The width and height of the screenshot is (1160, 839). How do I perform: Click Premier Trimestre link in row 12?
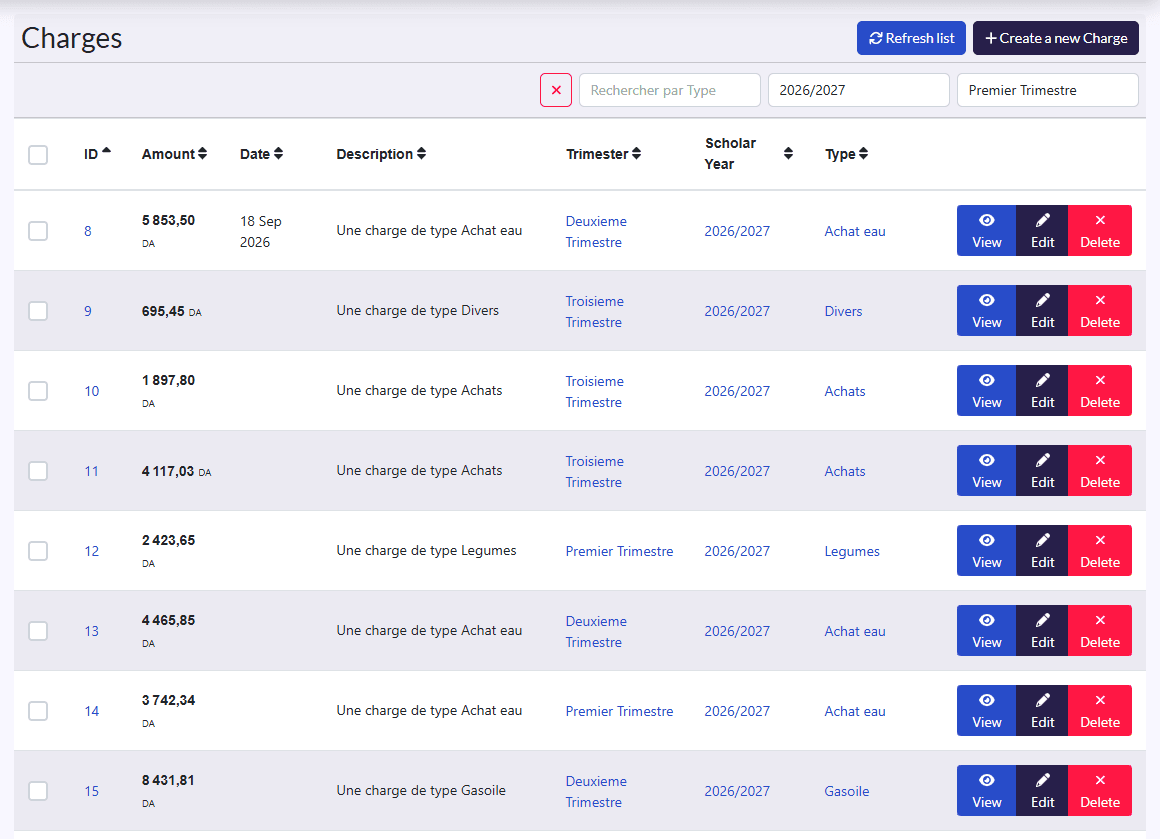pyautogui.click(x=619, y=551)
